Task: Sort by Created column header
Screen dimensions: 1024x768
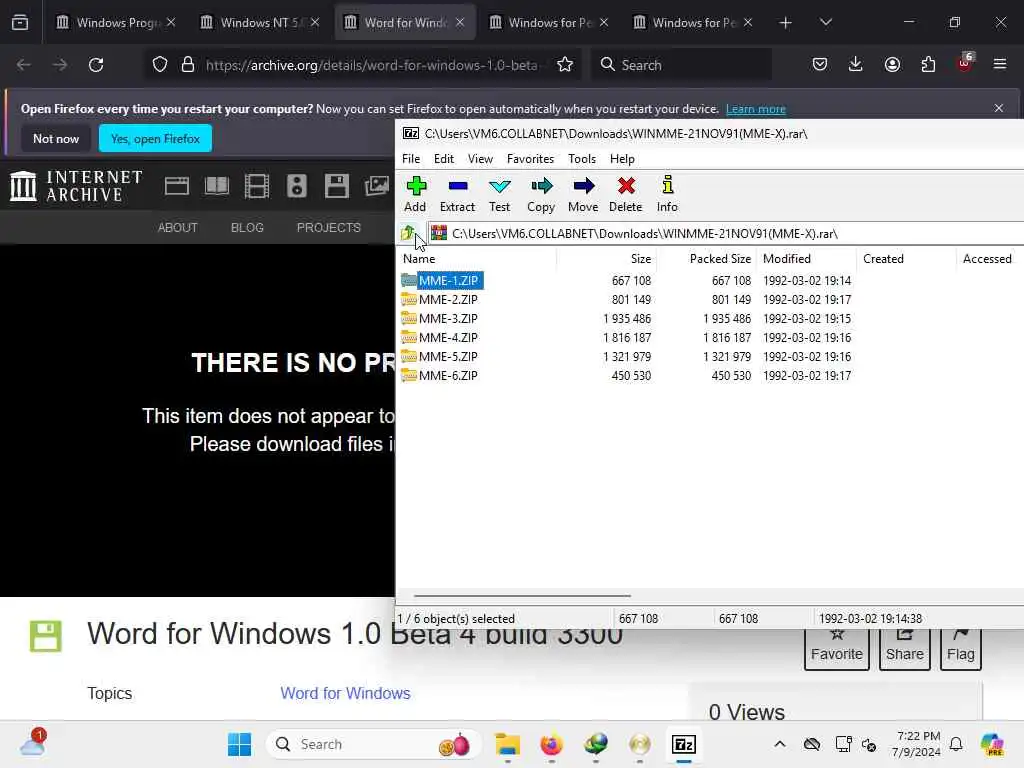Action: (x=906, y=259)
